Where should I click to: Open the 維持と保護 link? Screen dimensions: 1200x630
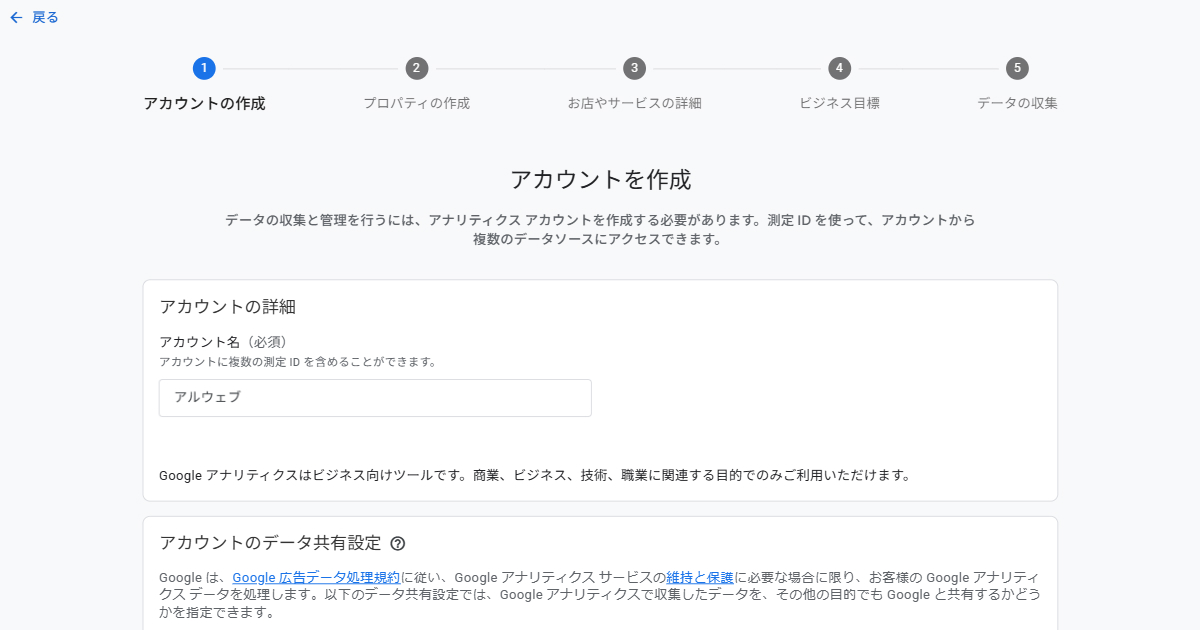point(700,577)
